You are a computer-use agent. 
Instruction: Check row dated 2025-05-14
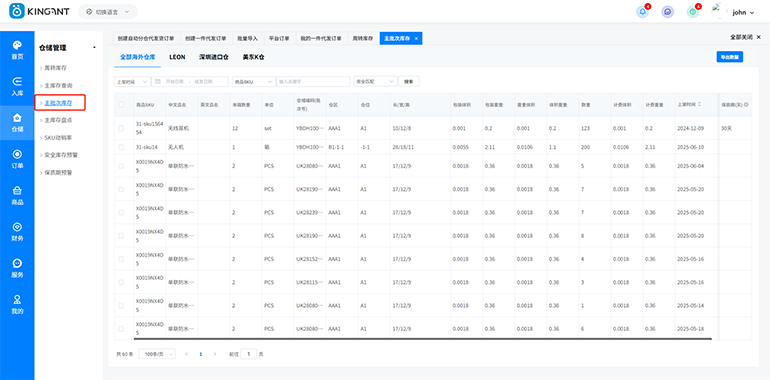point(121,305)
